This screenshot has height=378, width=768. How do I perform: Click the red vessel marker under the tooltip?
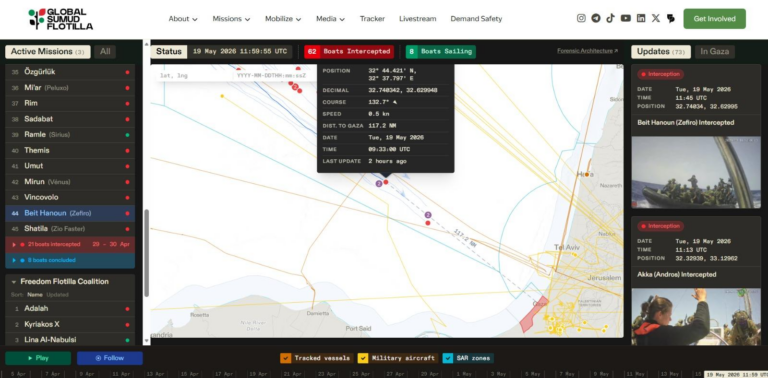pos(386,182)
